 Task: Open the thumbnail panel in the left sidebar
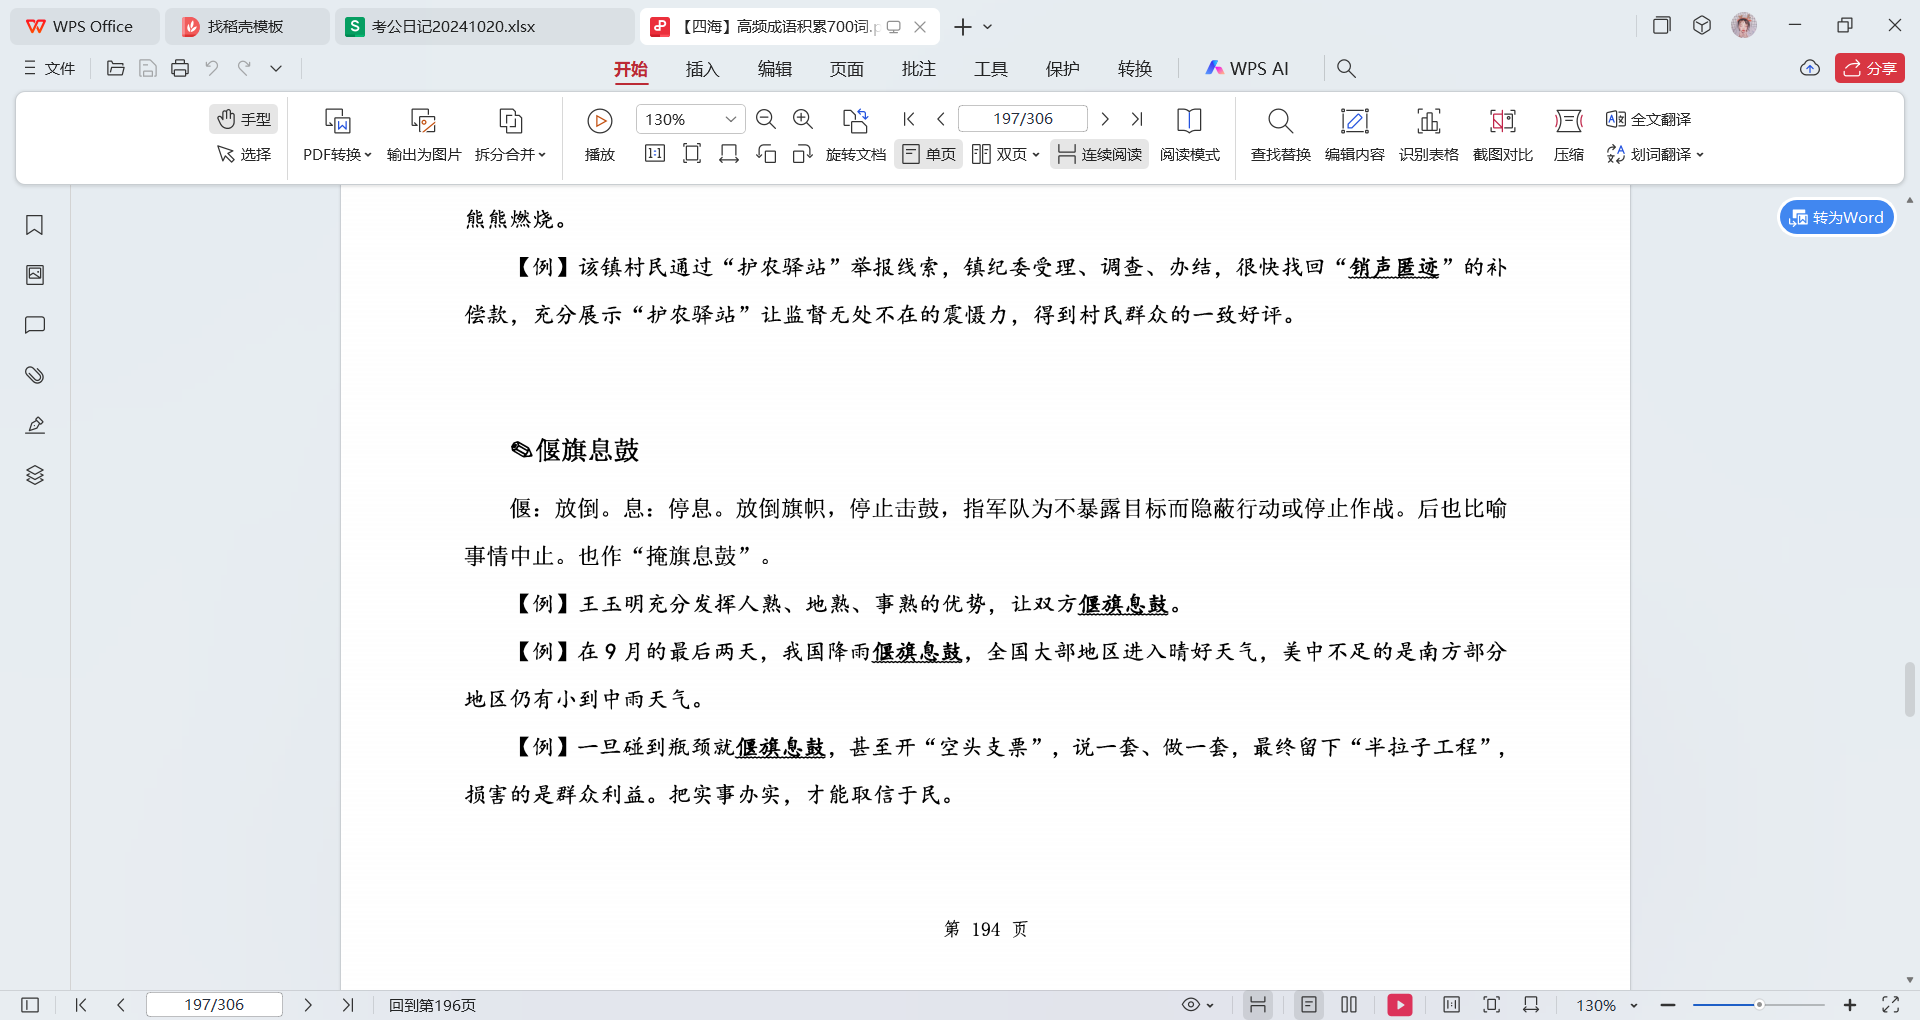34,275
